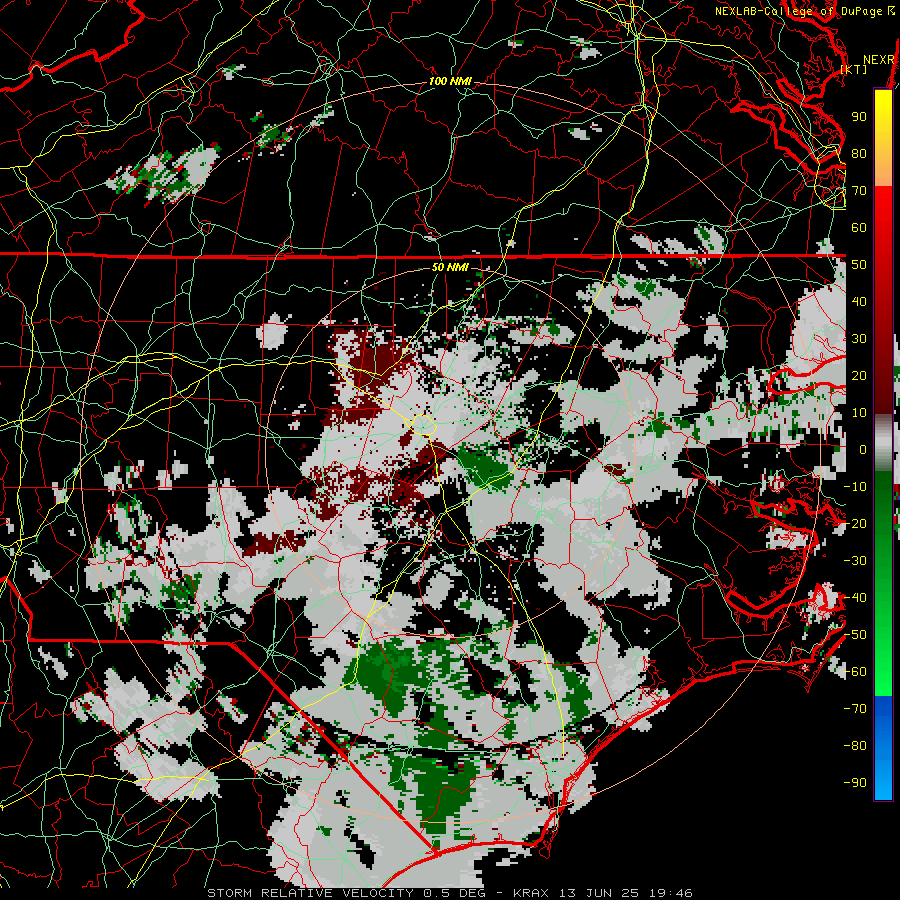Click the 30 value on the velocity scale
Viewport: 900px width, 900px height.
[859, 339]
